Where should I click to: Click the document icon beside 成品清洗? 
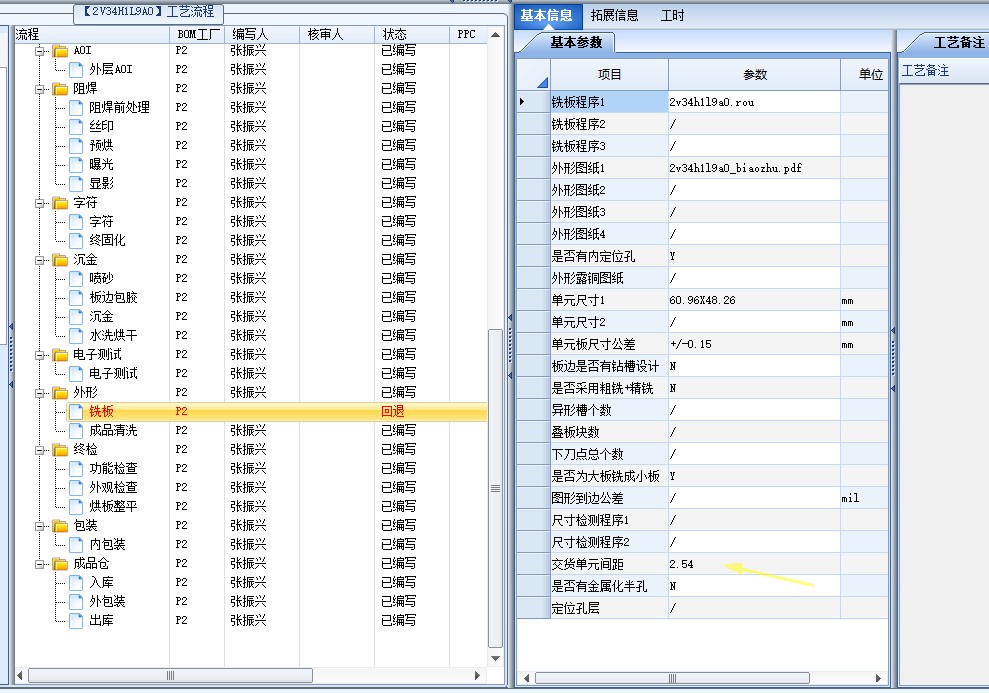(x=76, y=430)
